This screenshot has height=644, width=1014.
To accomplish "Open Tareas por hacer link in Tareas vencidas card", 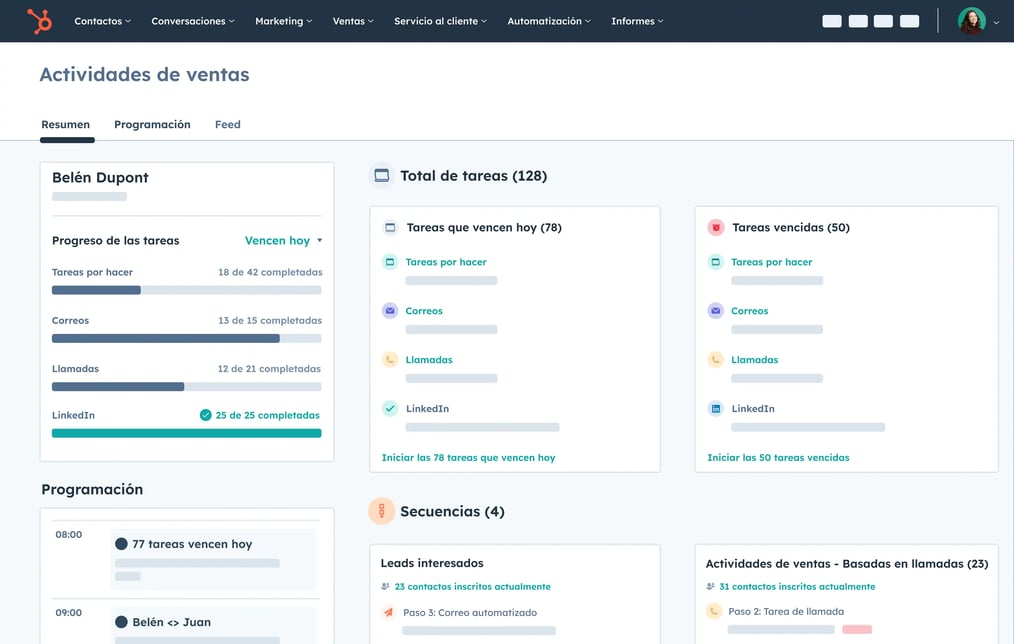I will point(771,262).
